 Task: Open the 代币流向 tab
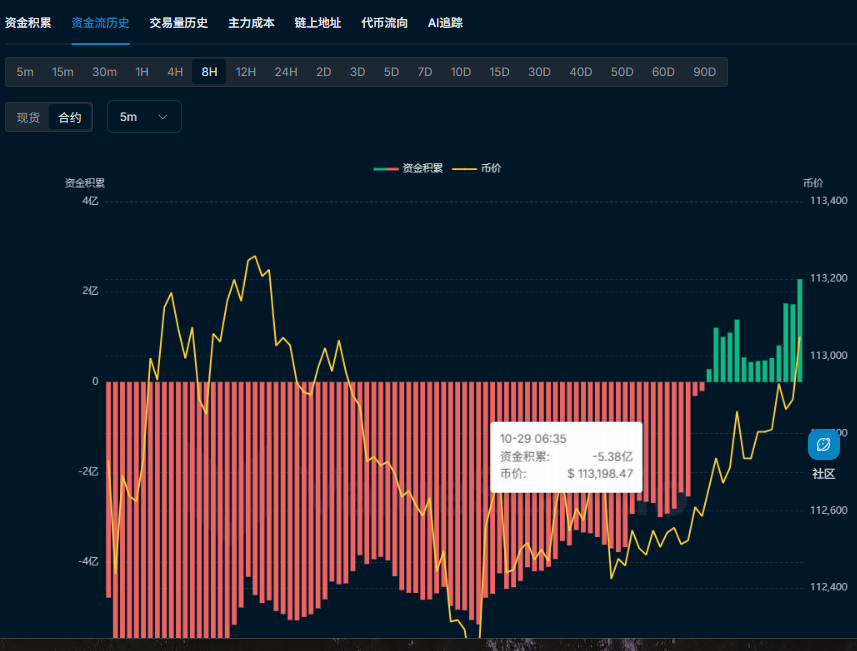pyautogui.click(x=384, y=22)
